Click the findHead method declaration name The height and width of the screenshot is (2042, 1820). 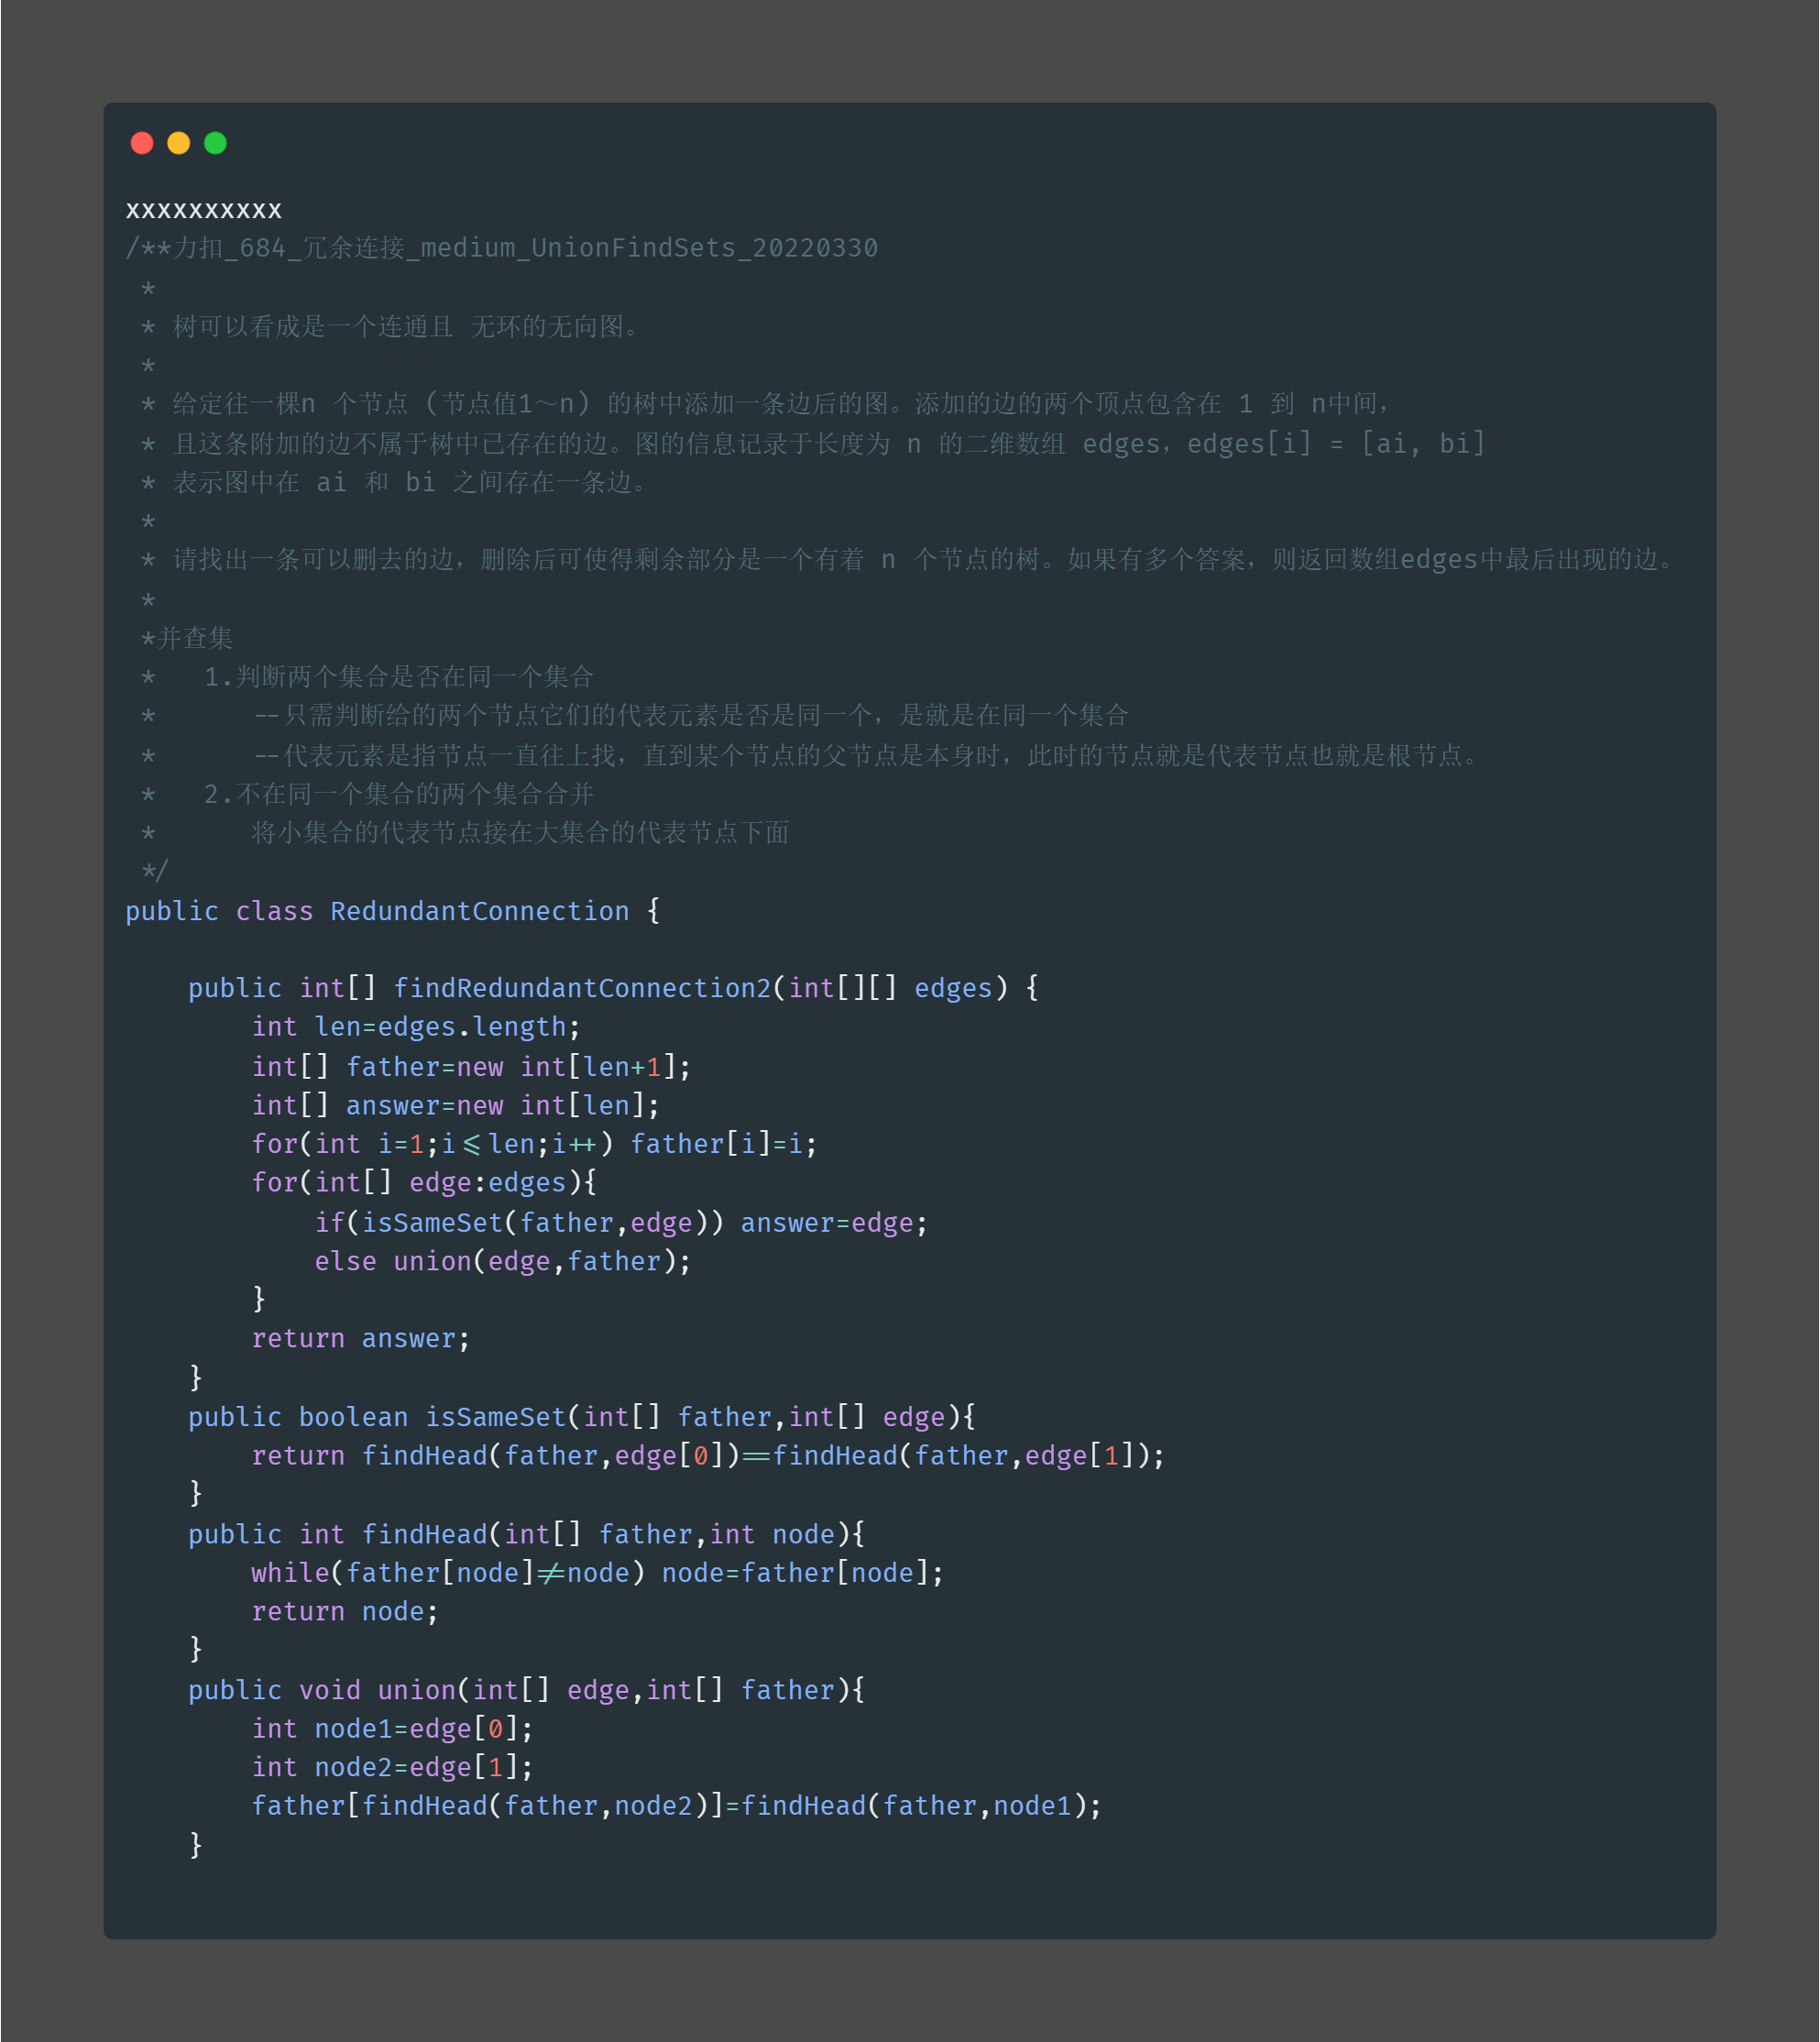click(424, 1534)
